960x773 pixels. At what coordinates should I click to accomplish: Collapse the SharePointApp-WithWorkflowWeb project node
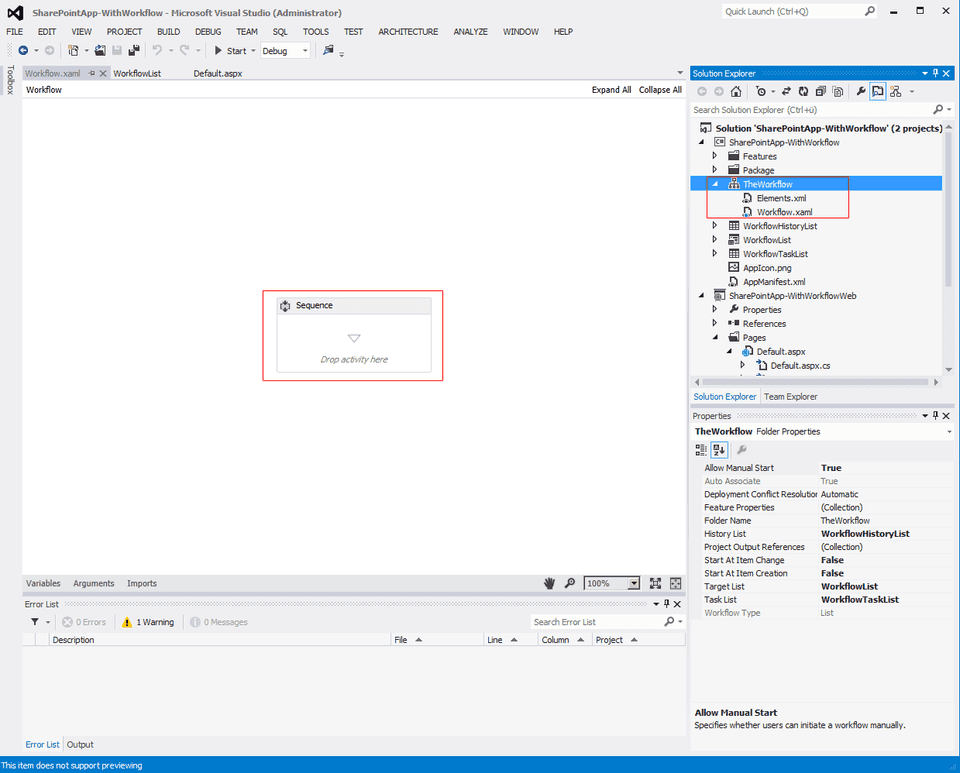pyautogui.click(x=701, y=295)
